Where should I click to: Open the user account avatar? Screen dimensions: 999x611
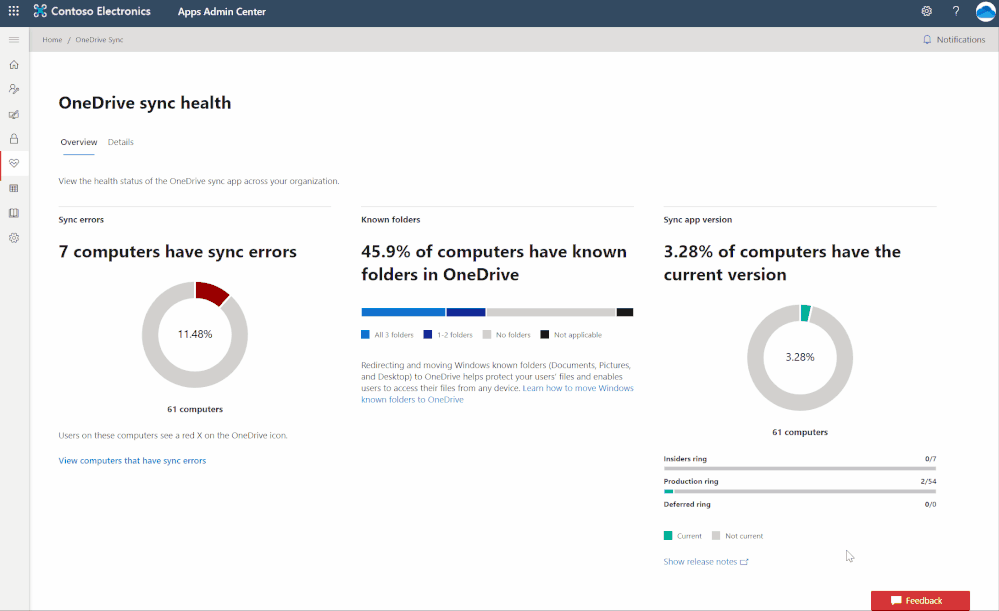986,11
